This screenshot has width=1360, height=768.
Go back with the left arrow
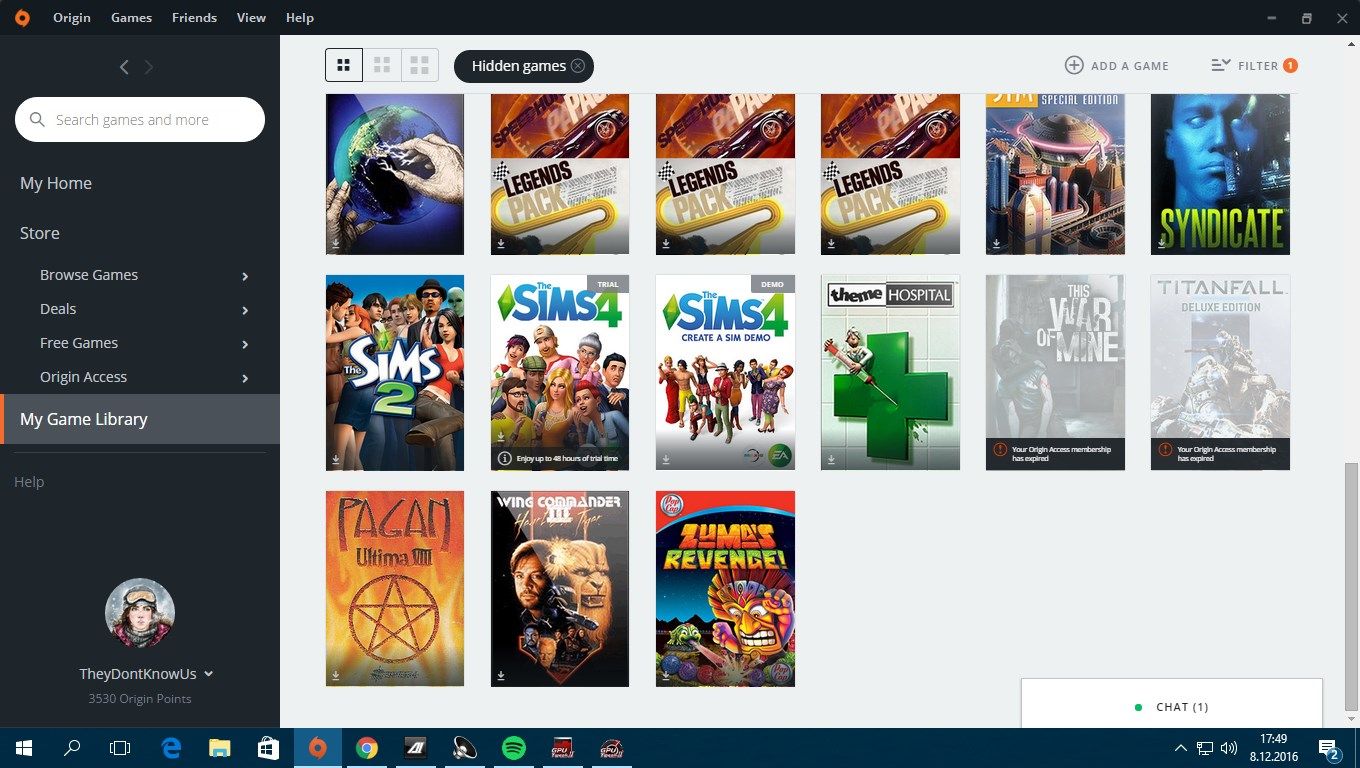pyautogui.click(x=124, y=67)
